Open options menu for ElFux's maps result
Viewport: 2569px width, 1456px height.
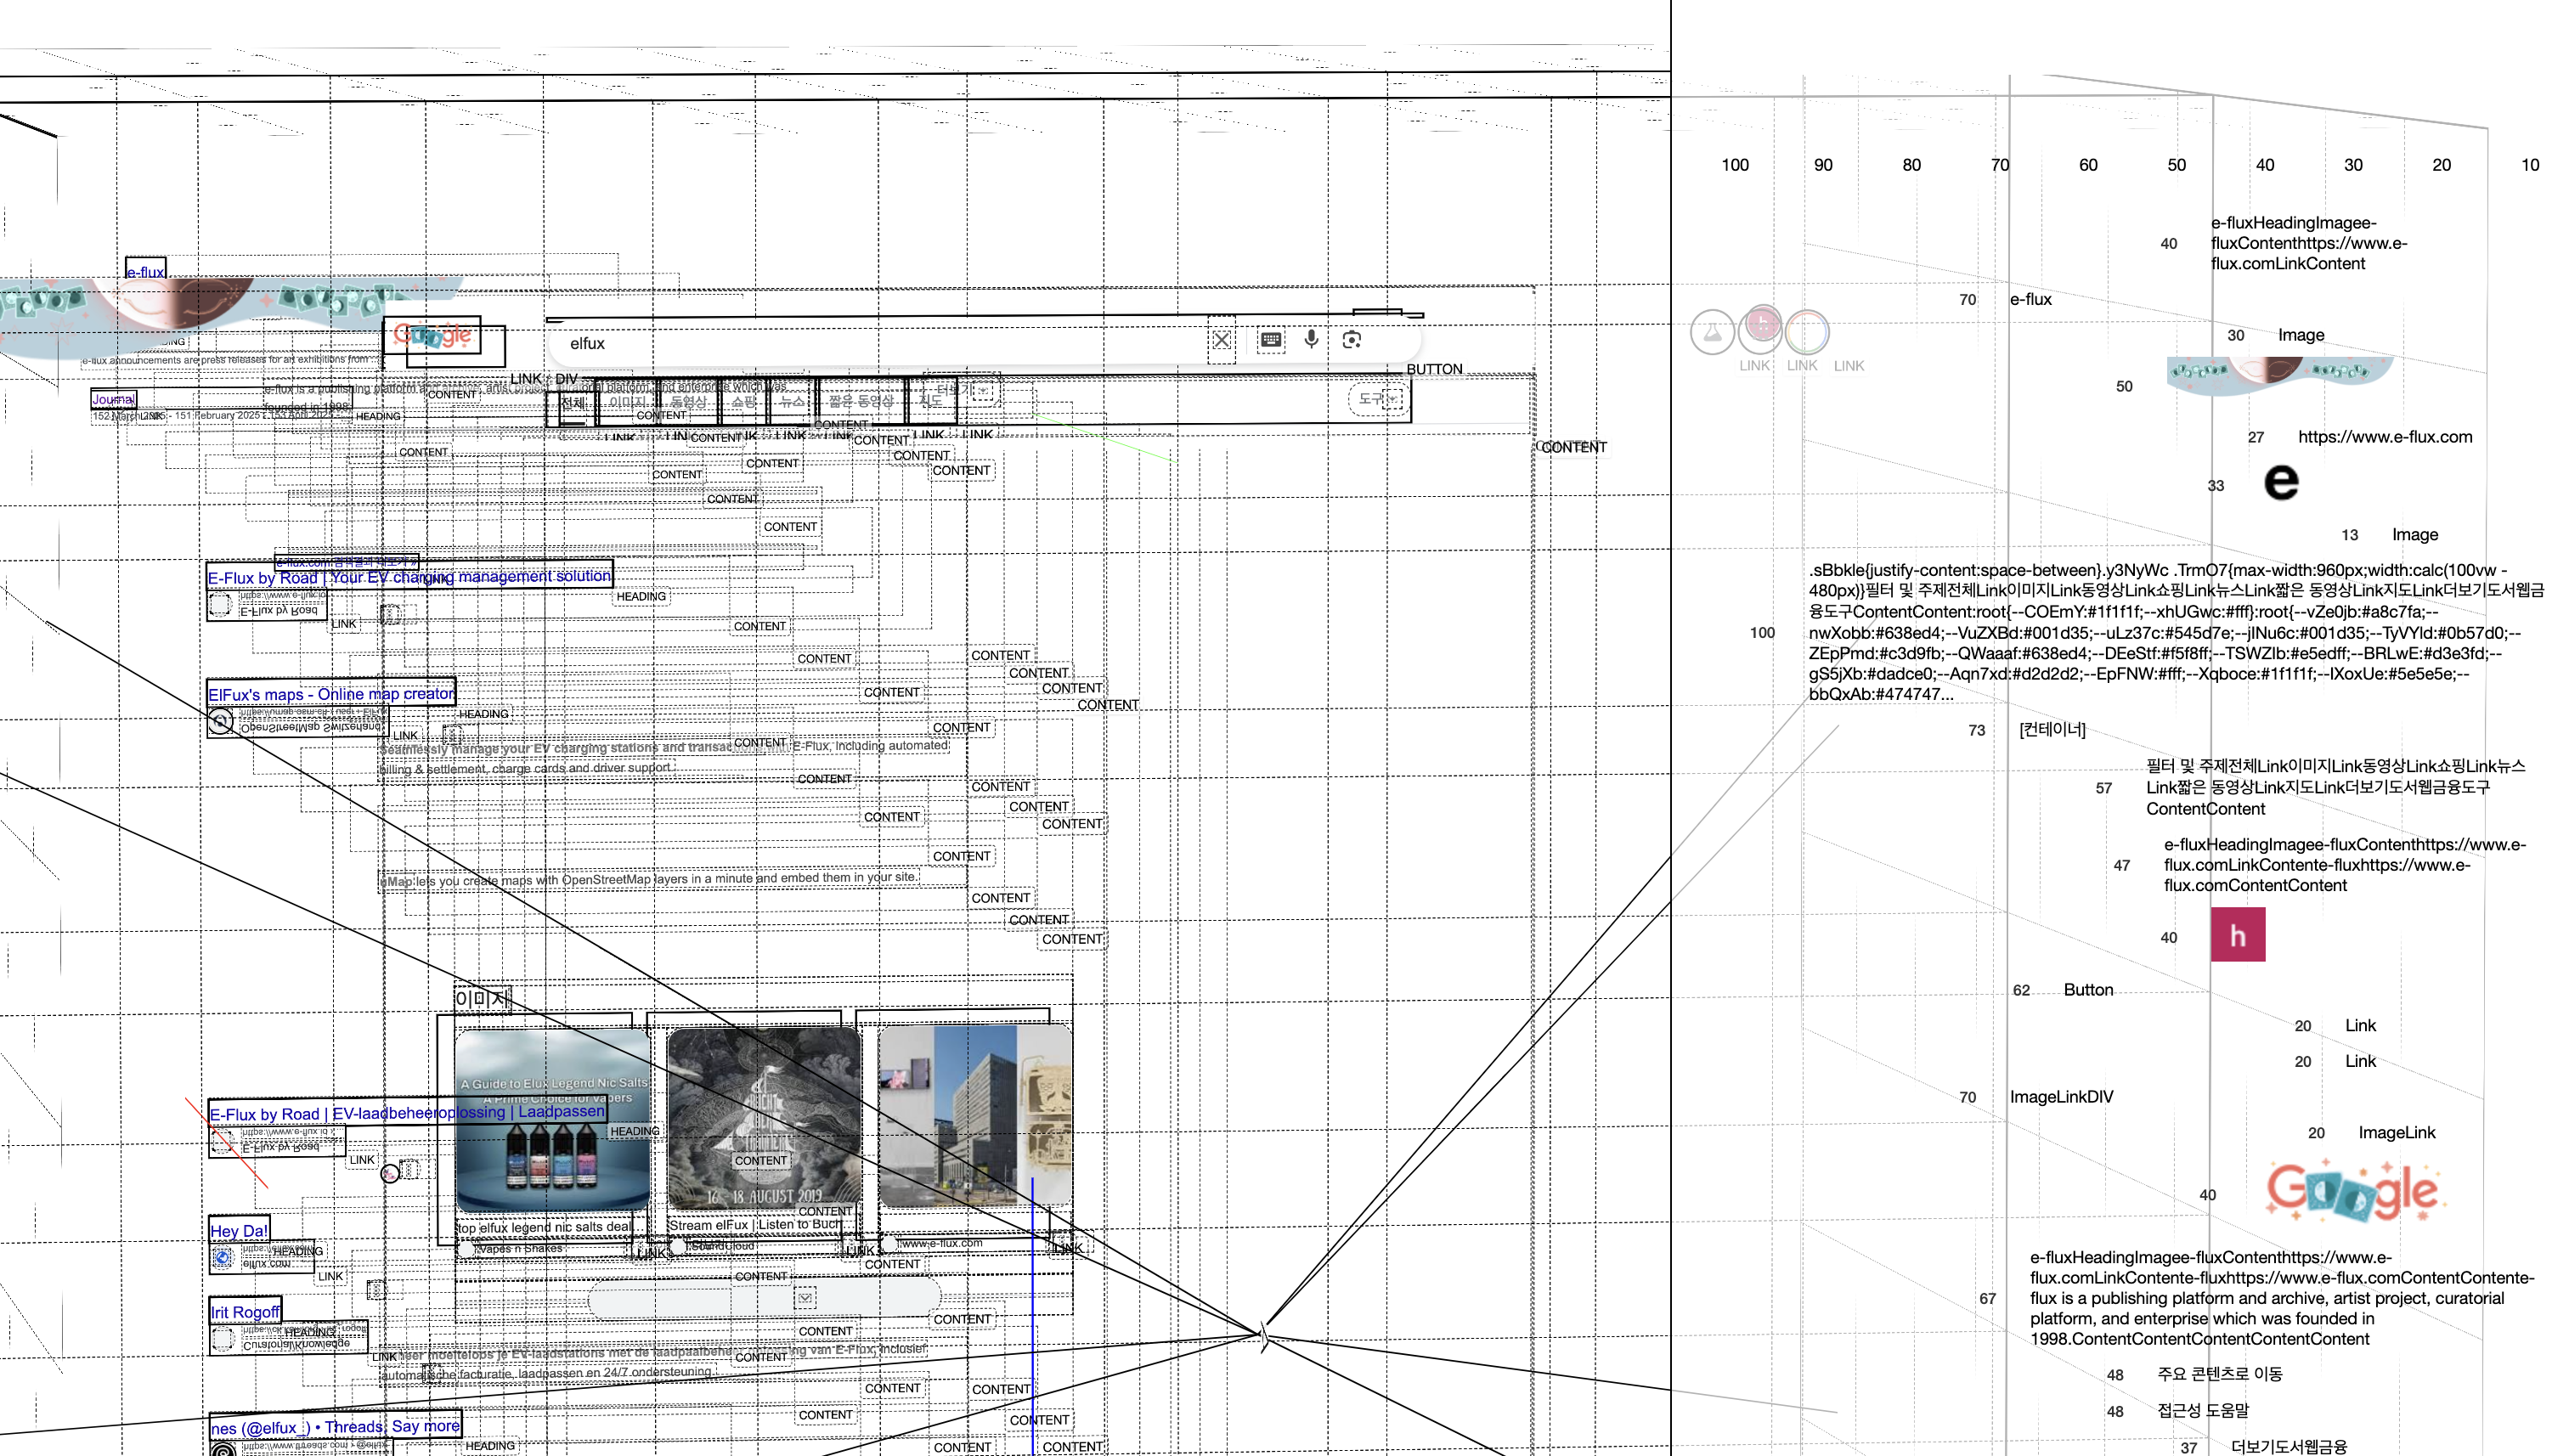point(452,733)
